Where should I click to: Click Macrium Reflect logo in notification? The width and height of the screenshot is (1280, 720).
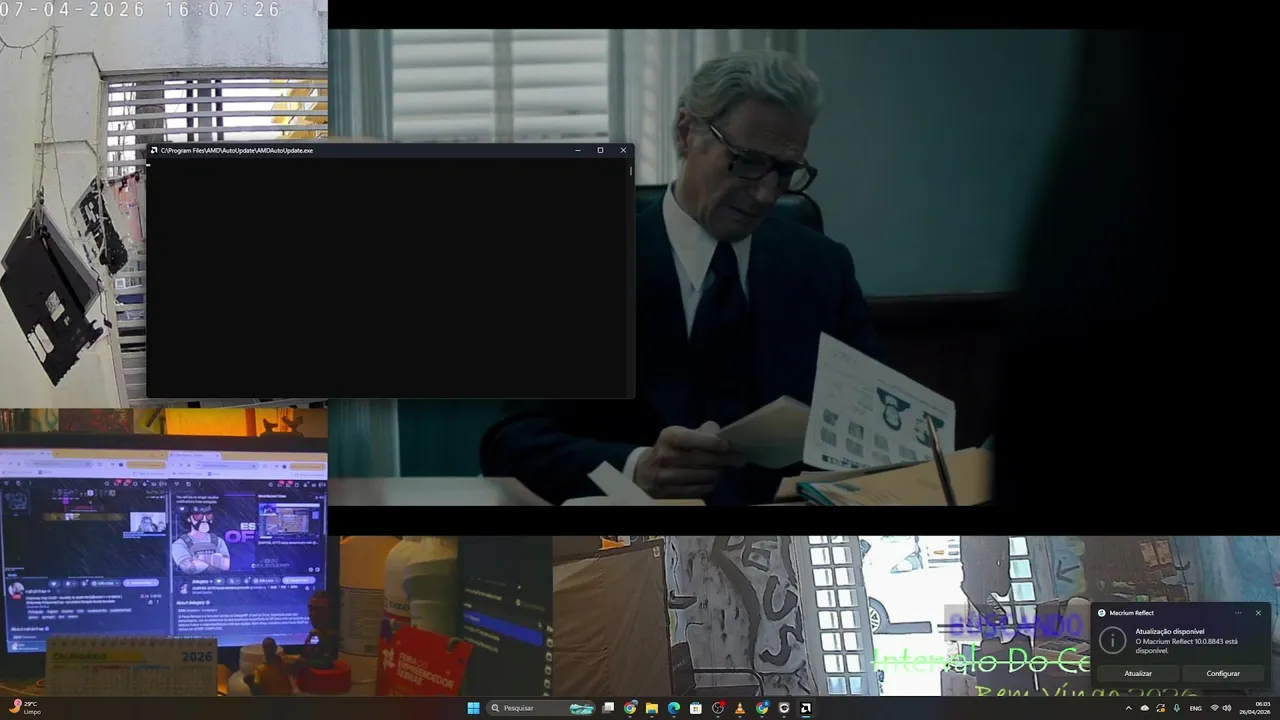point(1102,613)
